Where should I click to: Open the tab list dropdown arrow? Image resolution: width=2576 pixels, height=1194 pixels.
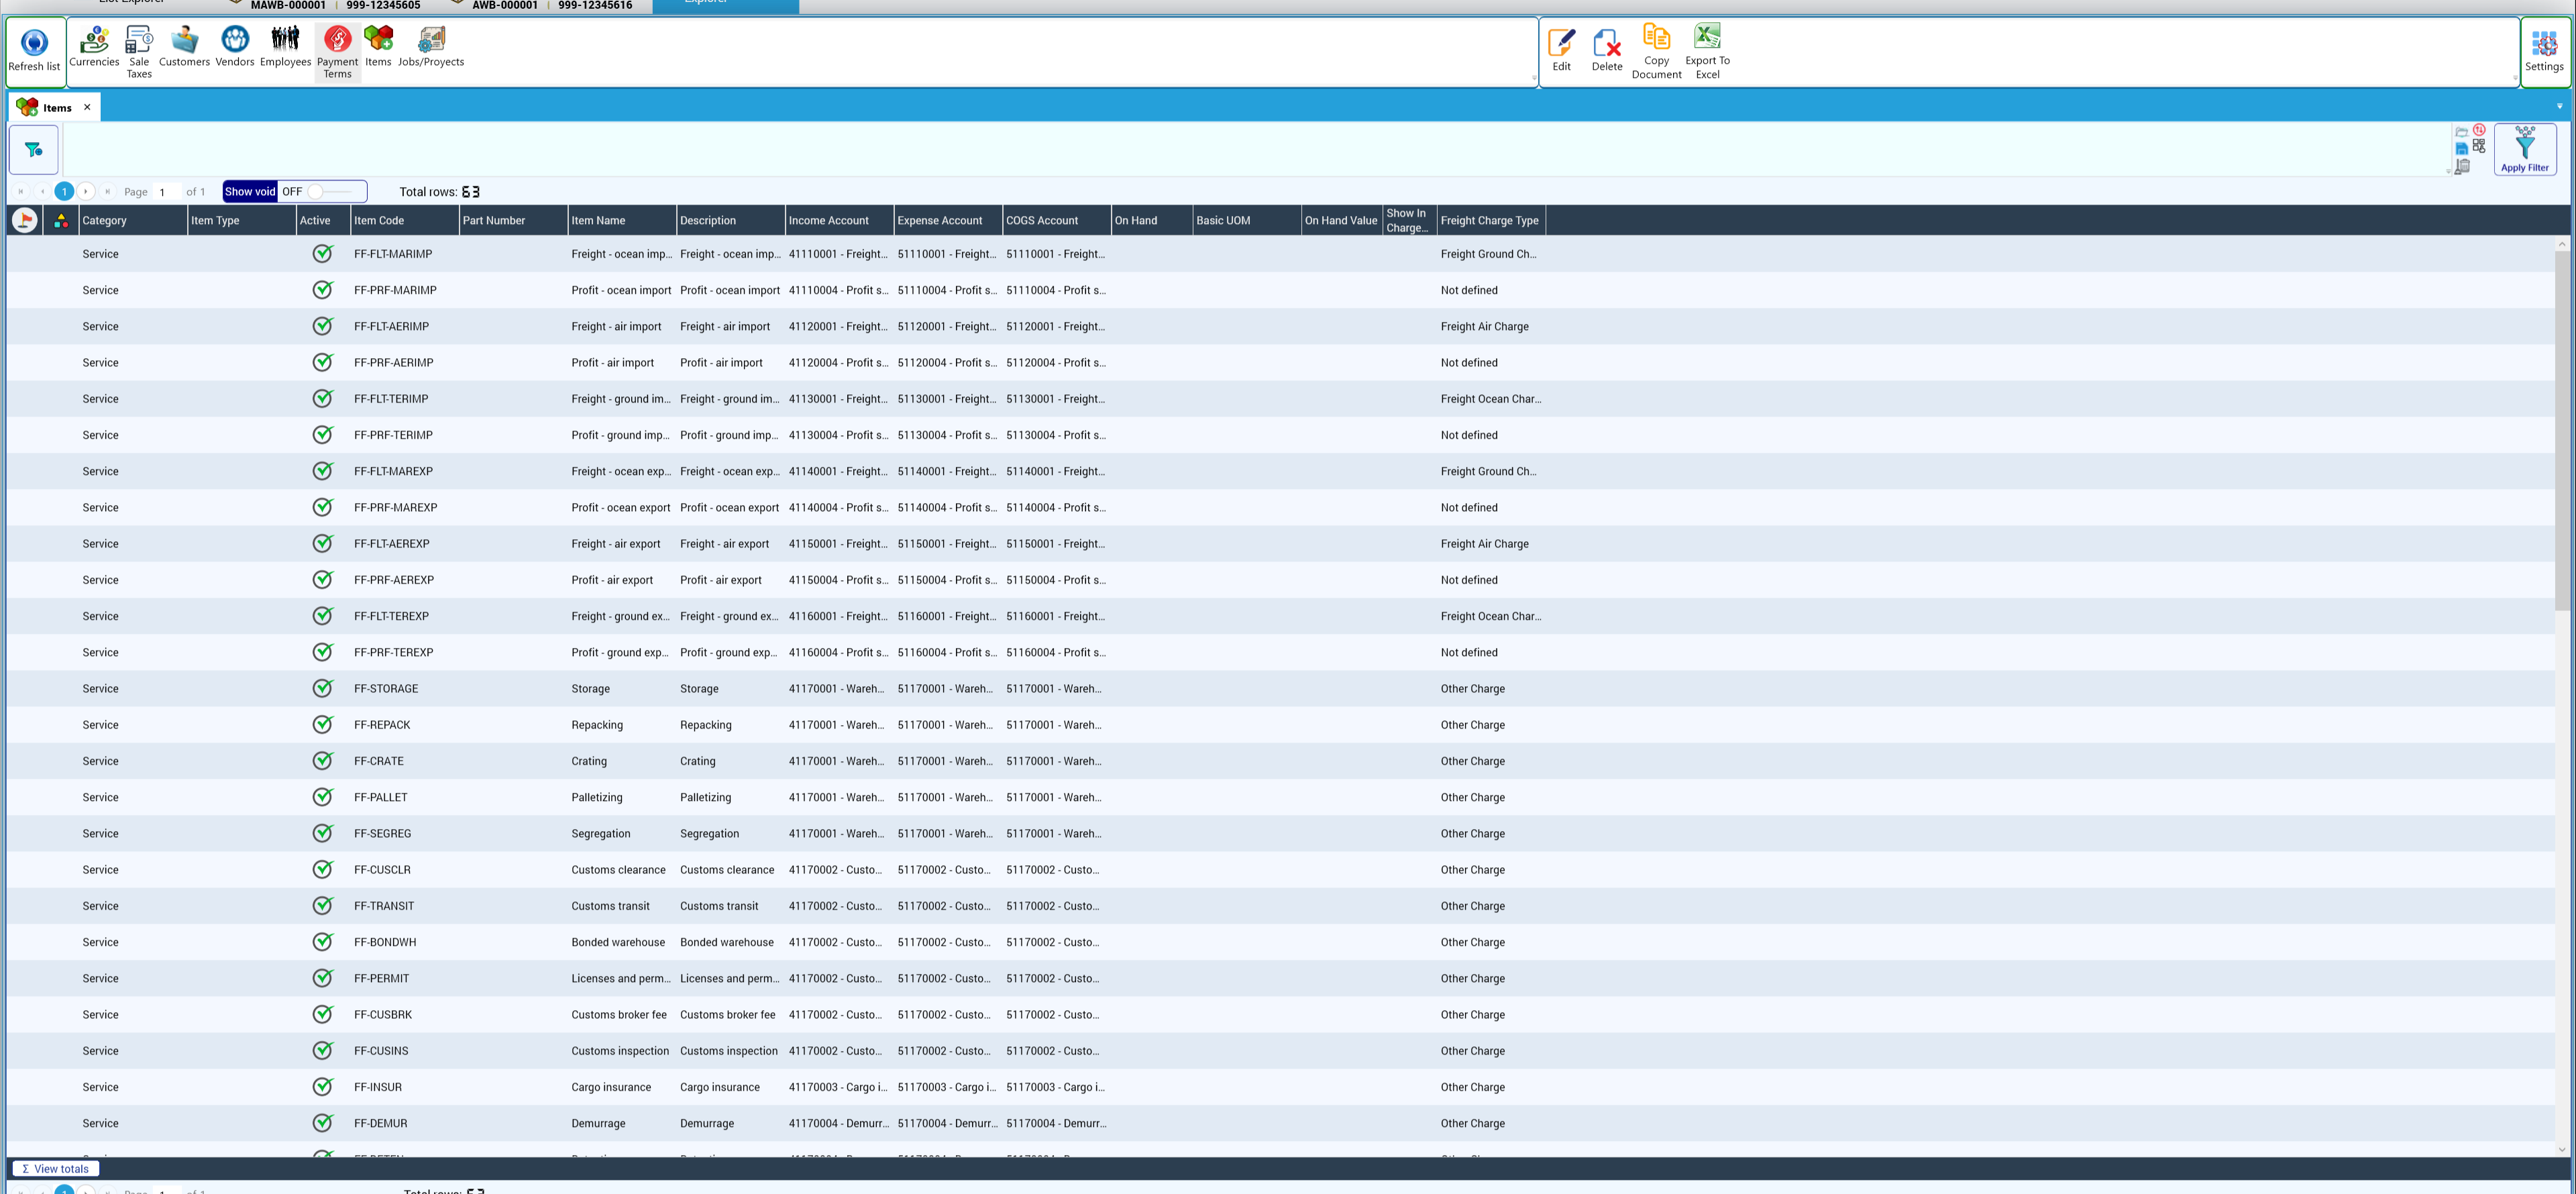2559,106
